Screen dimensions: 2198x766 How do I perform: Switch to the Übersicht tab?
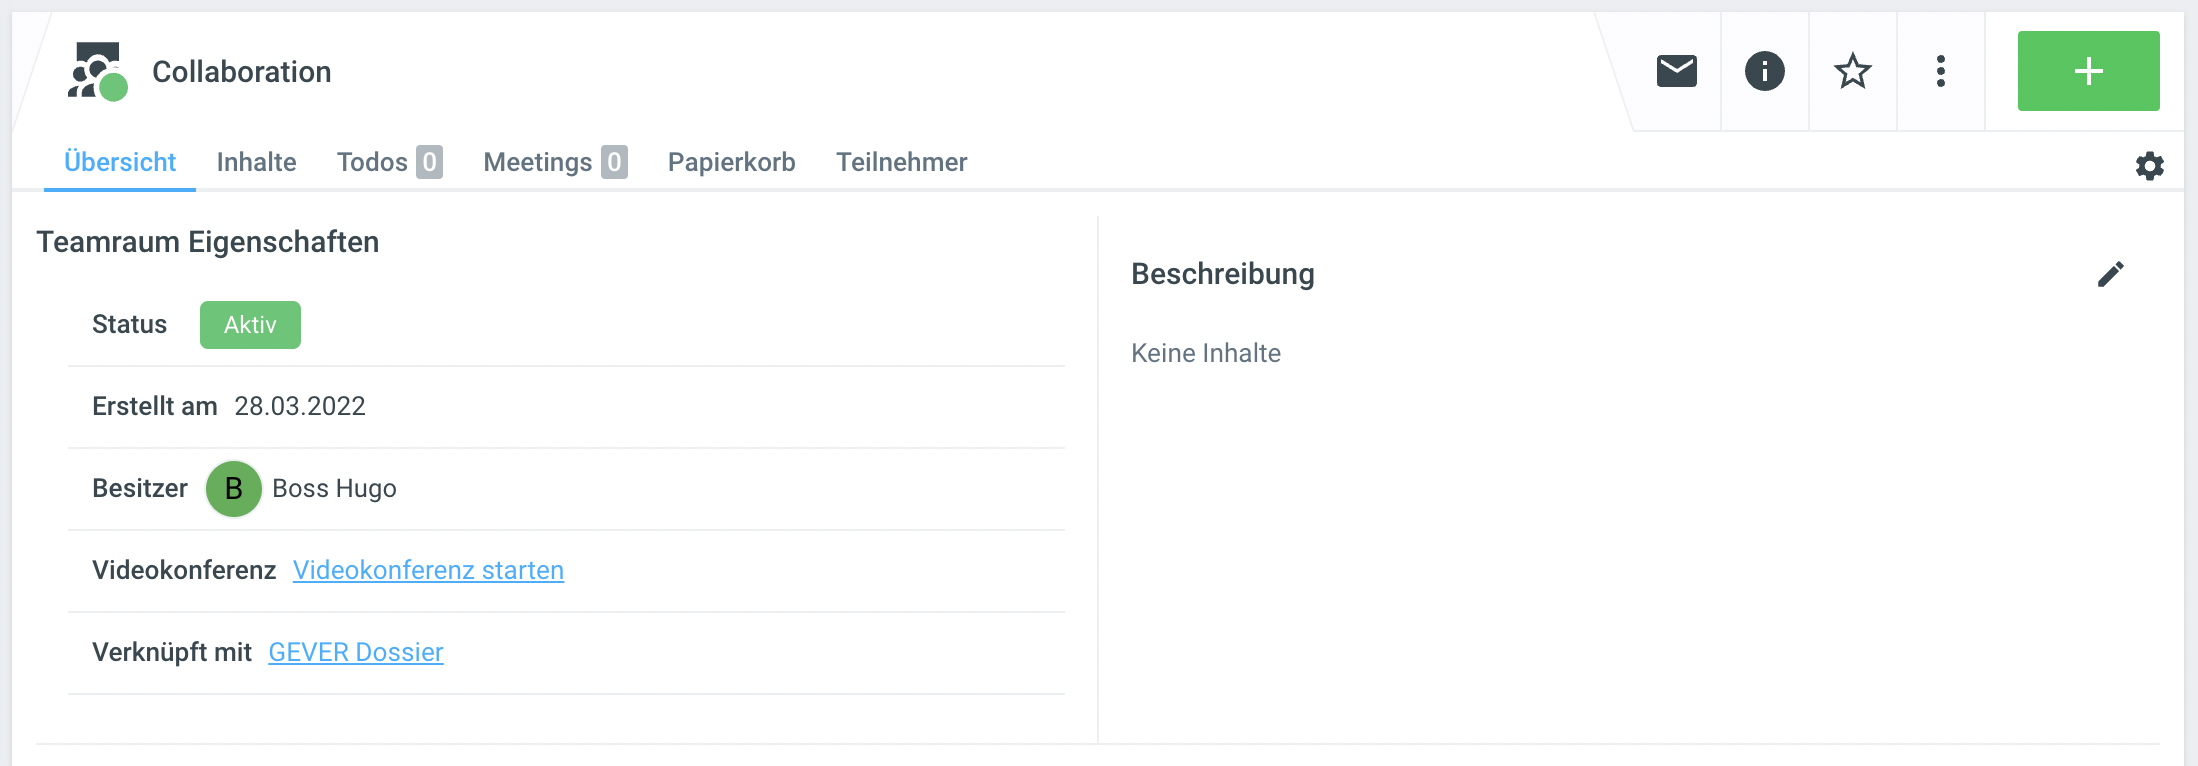click(x=120, y=162)
